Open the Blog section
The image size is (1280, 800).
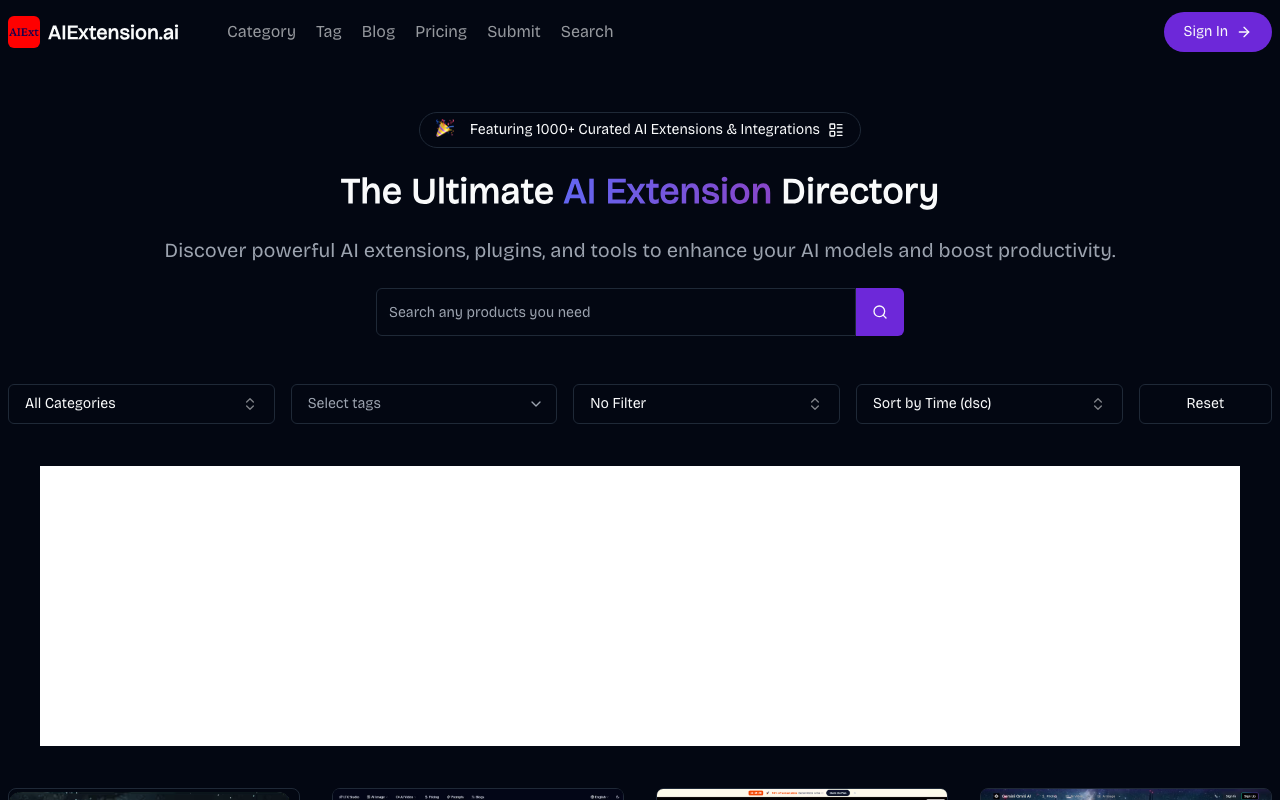tap(378, 32)
